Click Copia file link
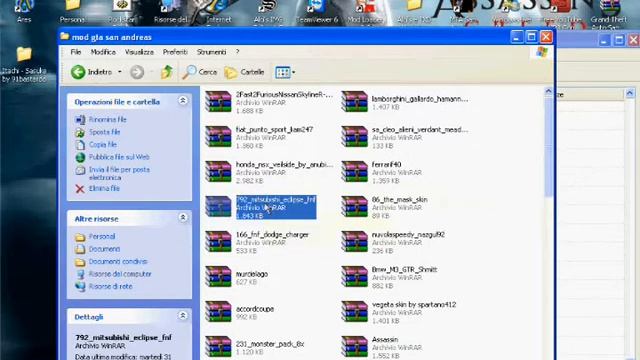This screenshot has width=640, height=360. tap(103, 144)
